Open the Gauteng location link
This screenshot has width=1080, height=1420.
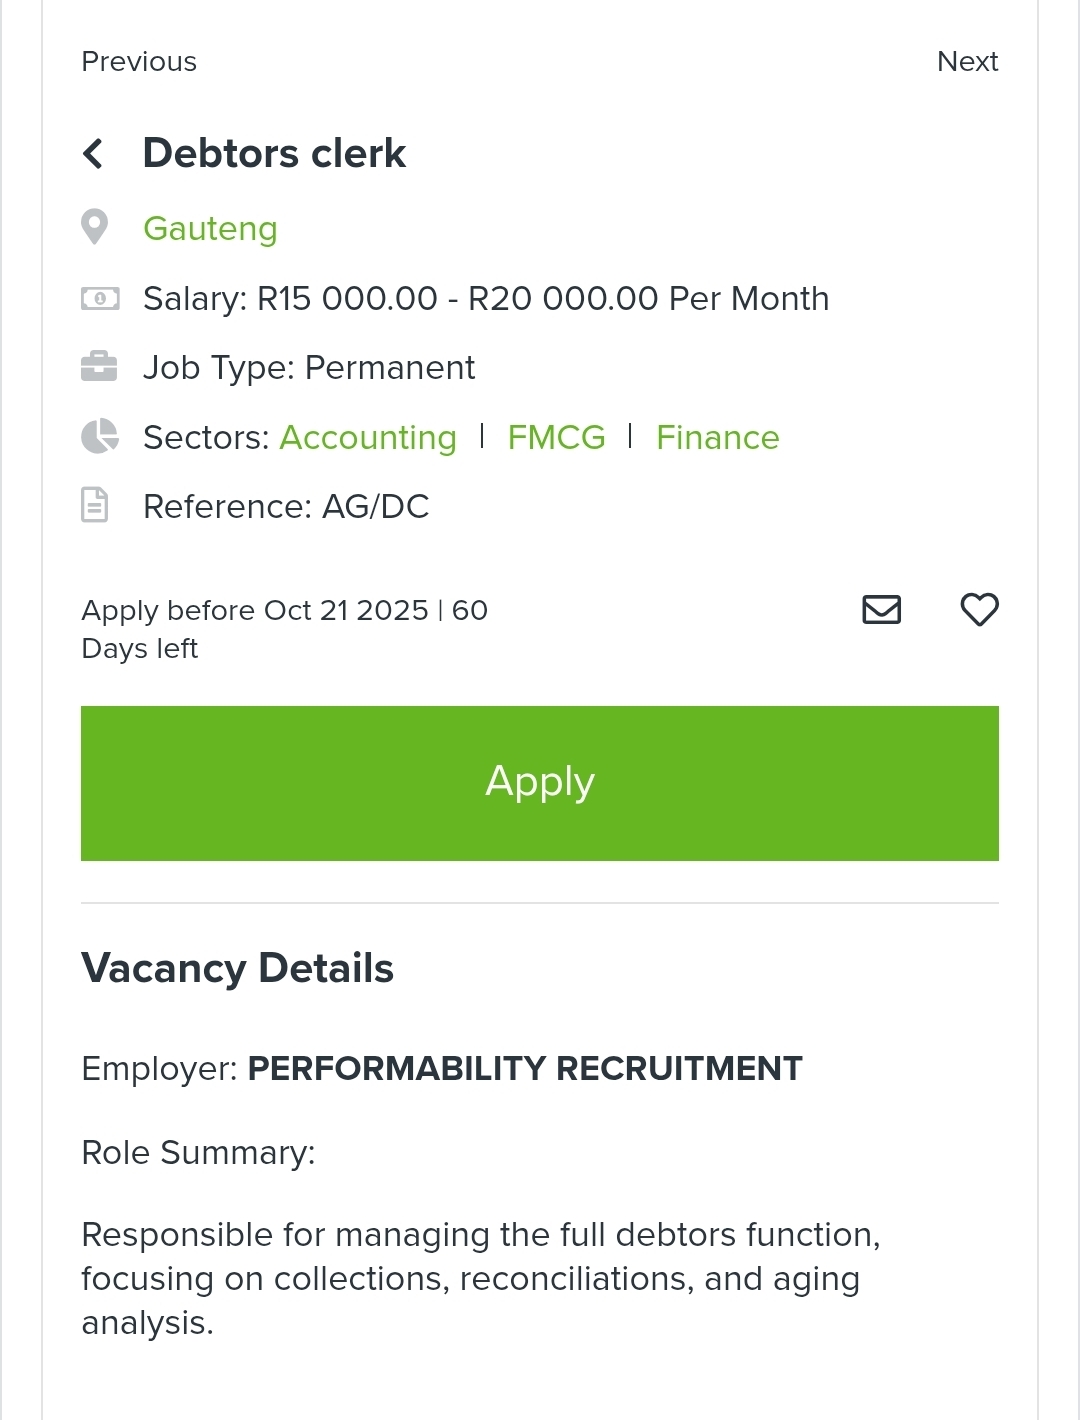click(x=210, y=229)
